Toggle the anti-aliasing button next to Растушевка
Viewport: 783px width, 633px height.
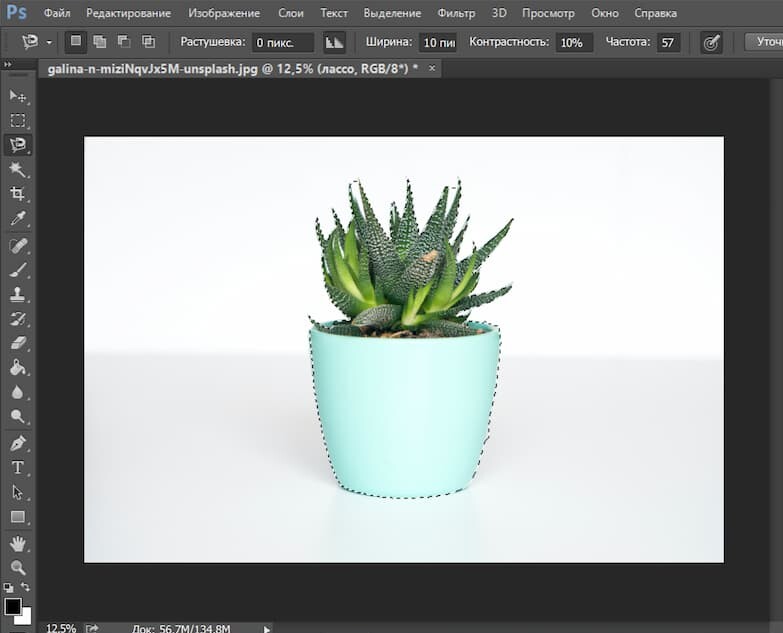(x=334, y=42)
